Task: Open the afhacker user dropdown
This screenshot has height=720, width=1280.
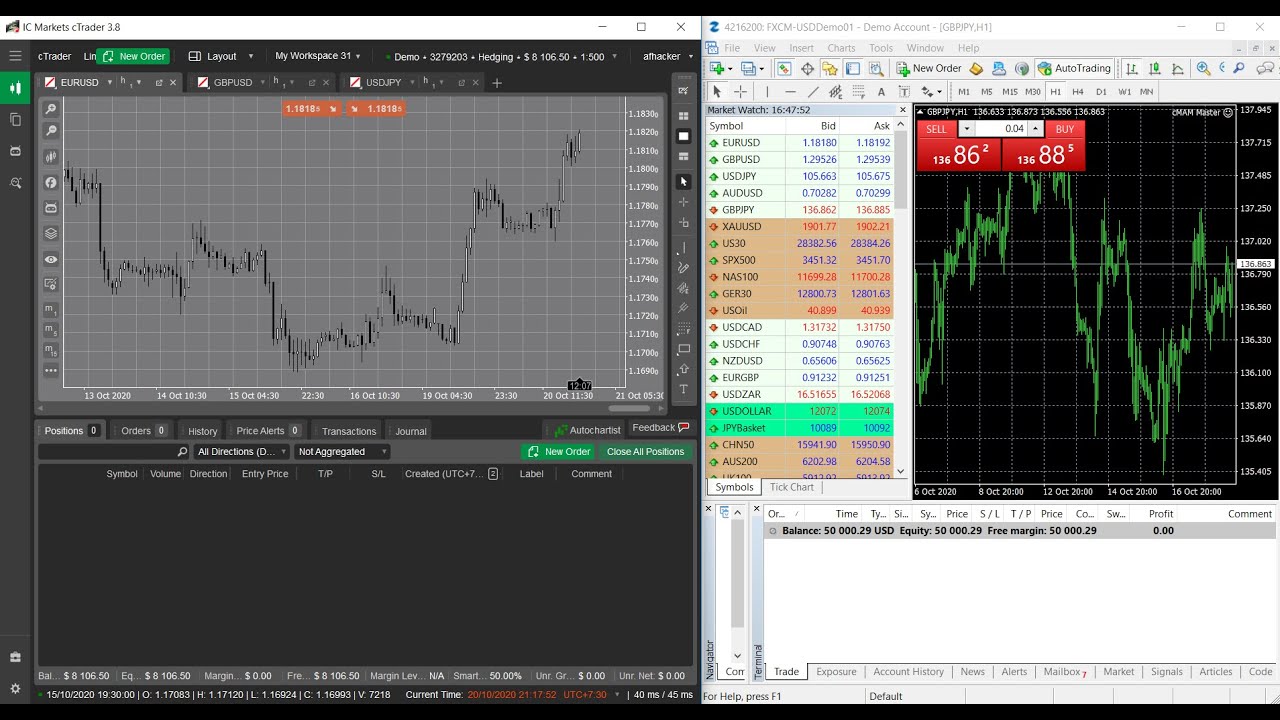Action: pyautogui.click(x=667, y=57)
